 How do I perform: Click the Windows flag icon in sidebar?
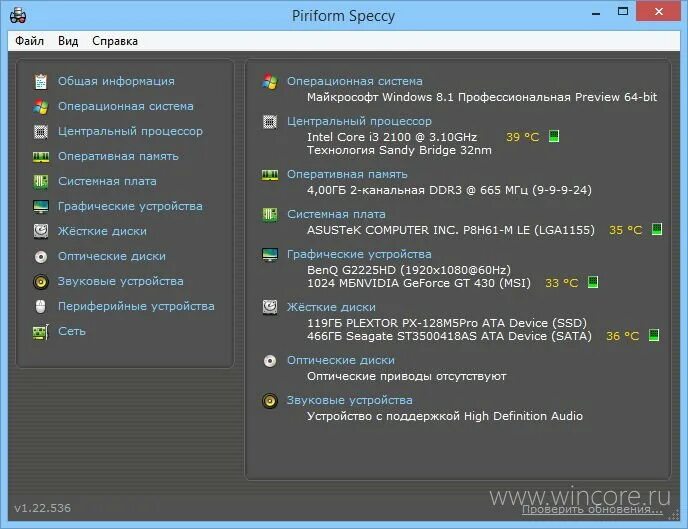tap(41, 107)
